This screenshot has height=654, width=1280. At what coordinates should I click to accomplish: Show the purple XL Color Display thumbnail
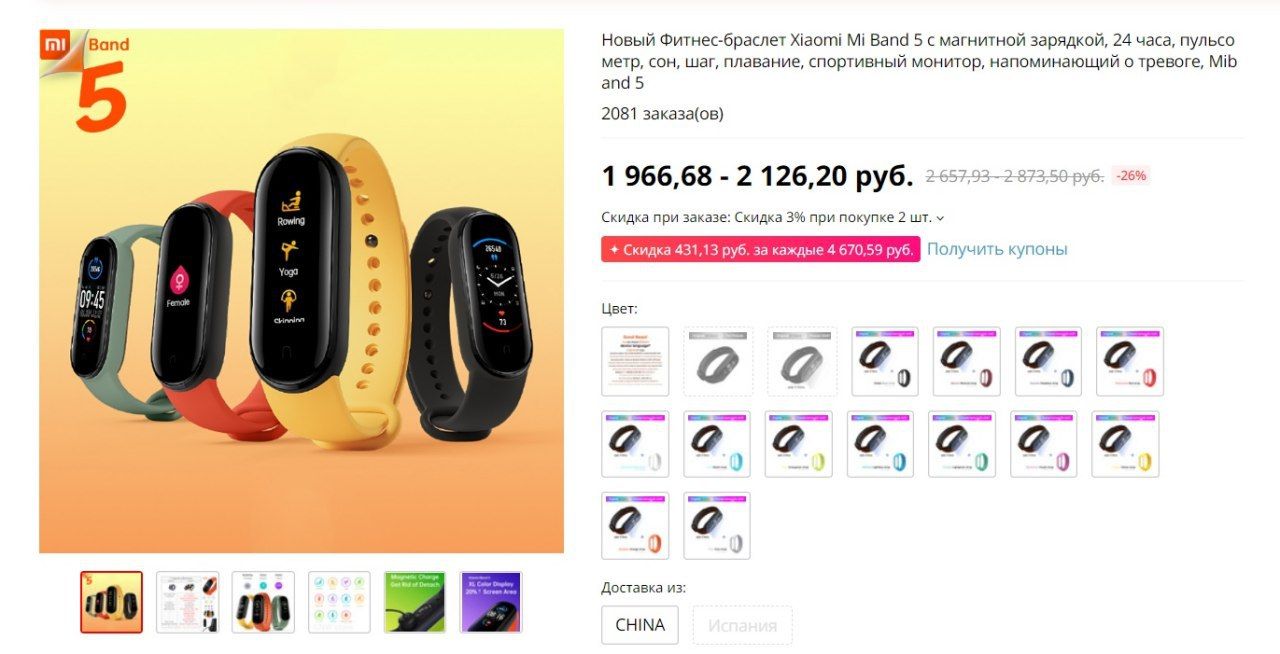click(x=491, y=602)
